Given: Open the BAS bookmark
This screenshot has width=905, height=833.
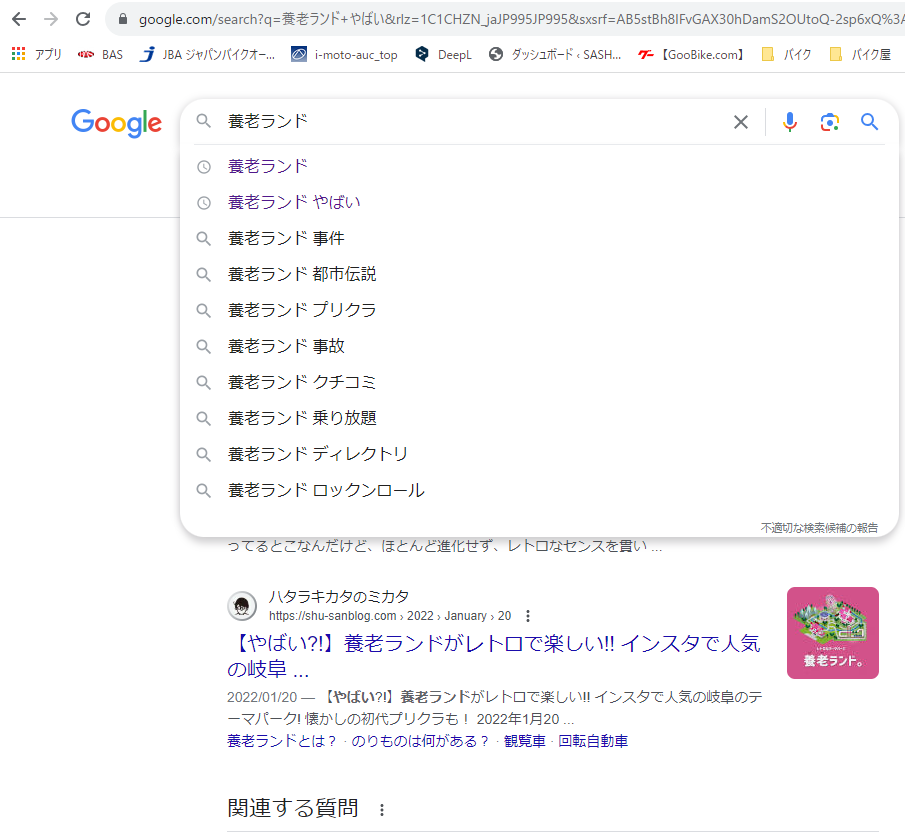Looking at the screenshot, I should 100,54.
